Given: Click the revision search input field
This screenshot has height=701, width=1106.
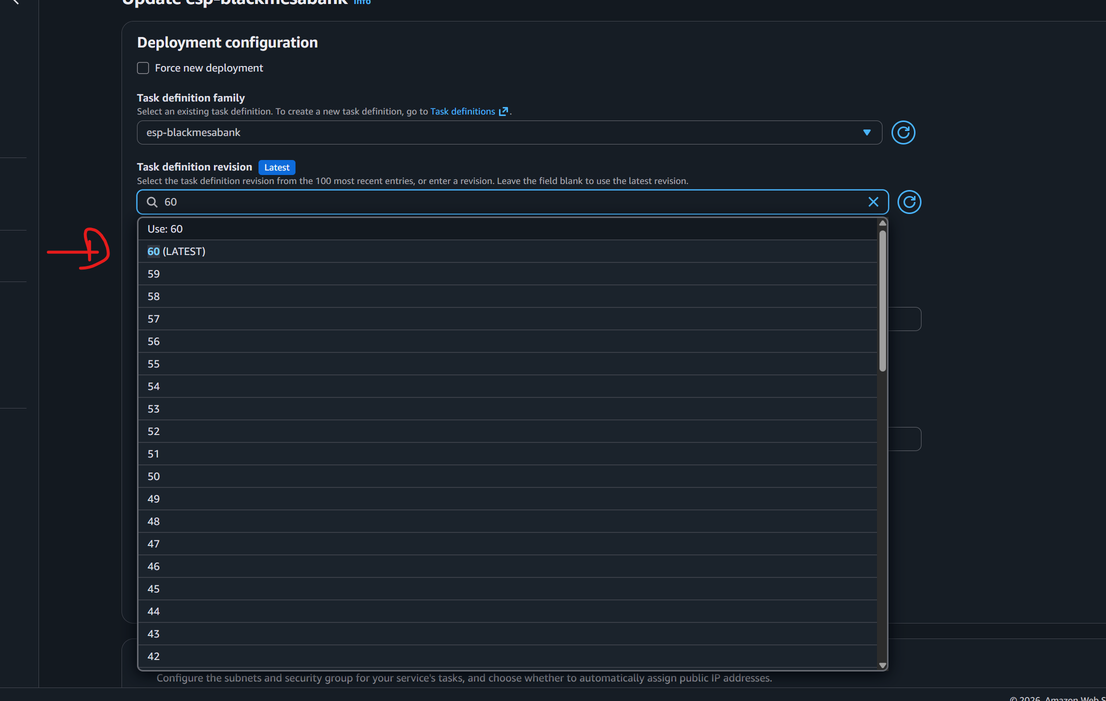Looking at the screenshot, I should pyautogui.click(x=500, y=202).
